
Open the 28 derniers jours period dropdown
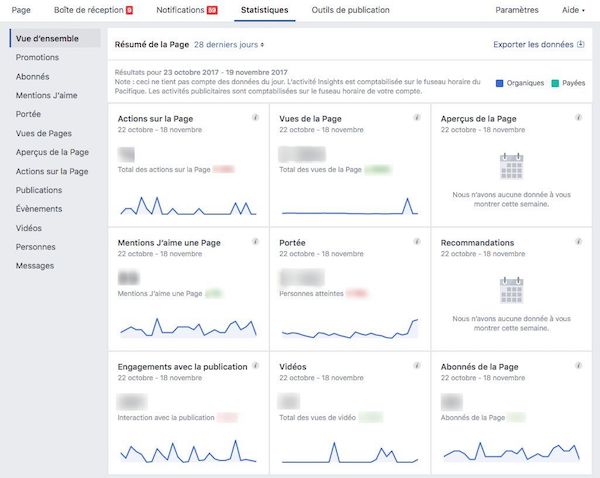230,45
